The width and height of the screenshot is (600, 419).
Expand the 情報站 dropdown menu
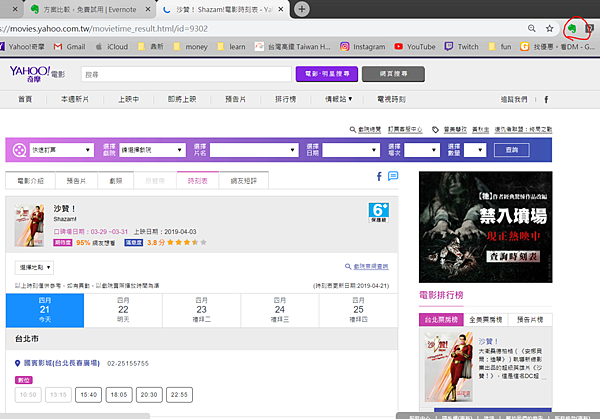point(339,99)
